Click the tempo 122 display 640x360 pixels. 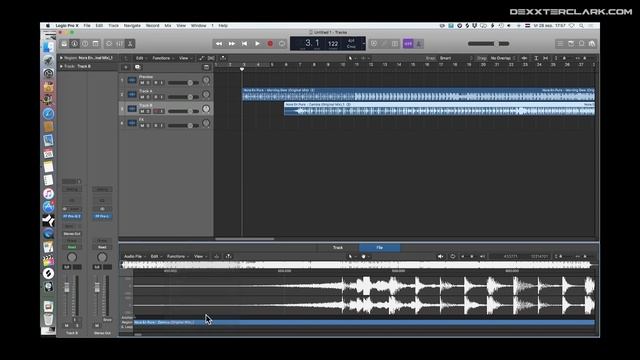tap(333, 44)
